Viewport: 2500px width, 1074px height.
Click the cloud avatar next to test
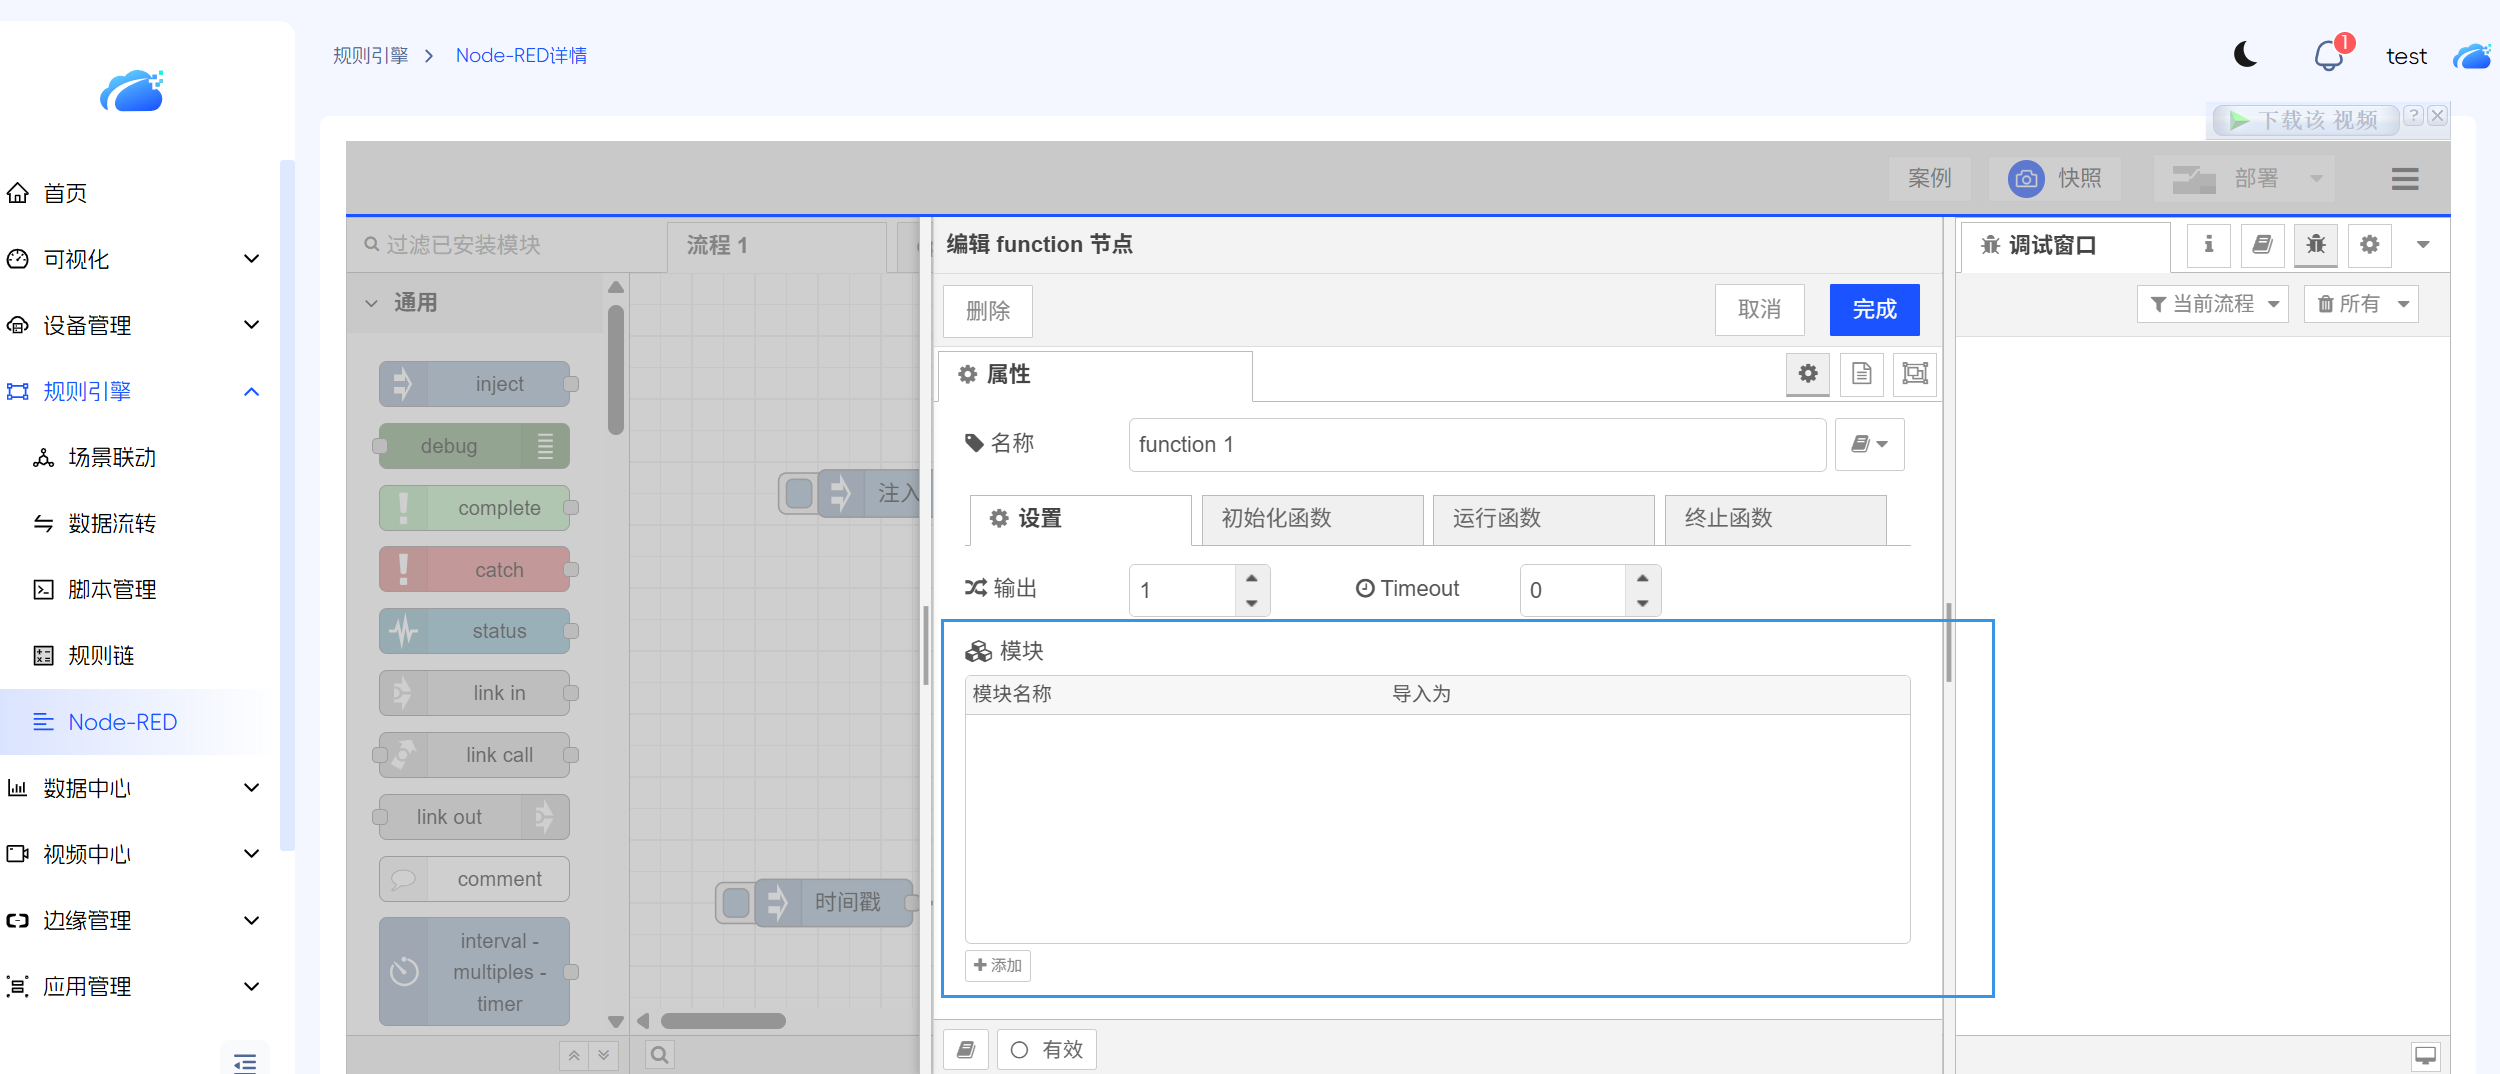2471,56
